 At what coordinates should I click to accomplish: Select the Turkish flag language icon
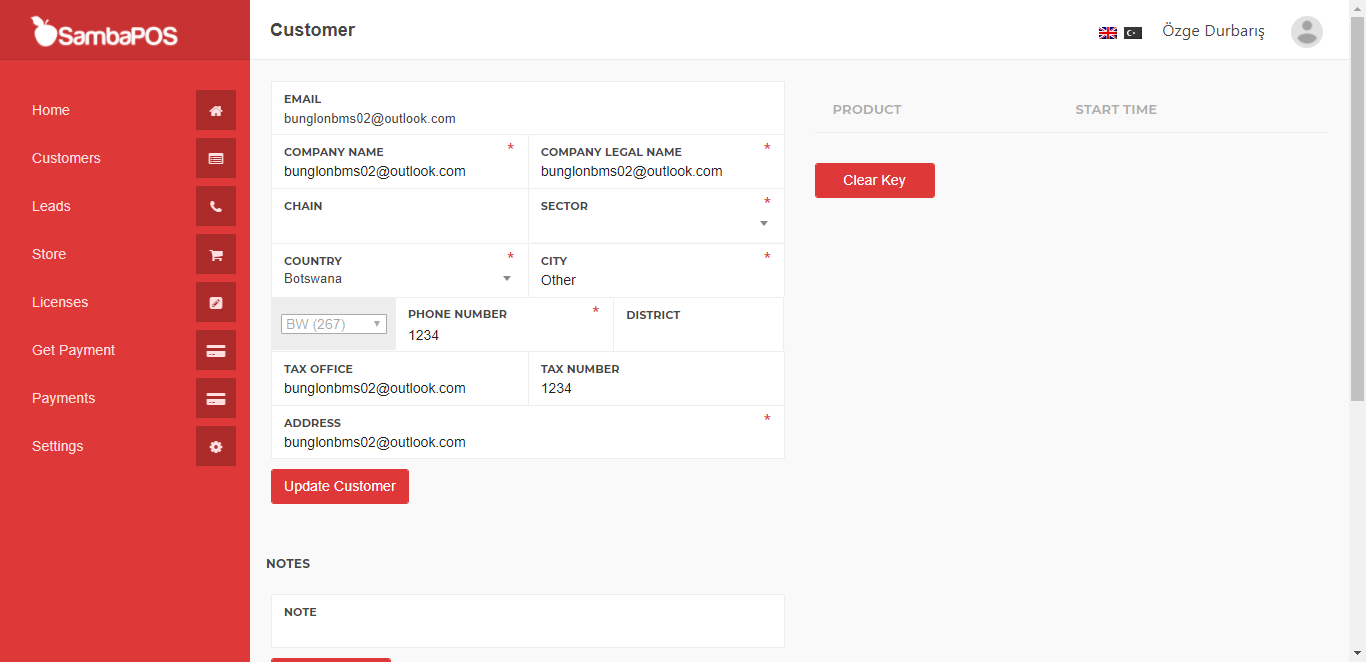1131,32
